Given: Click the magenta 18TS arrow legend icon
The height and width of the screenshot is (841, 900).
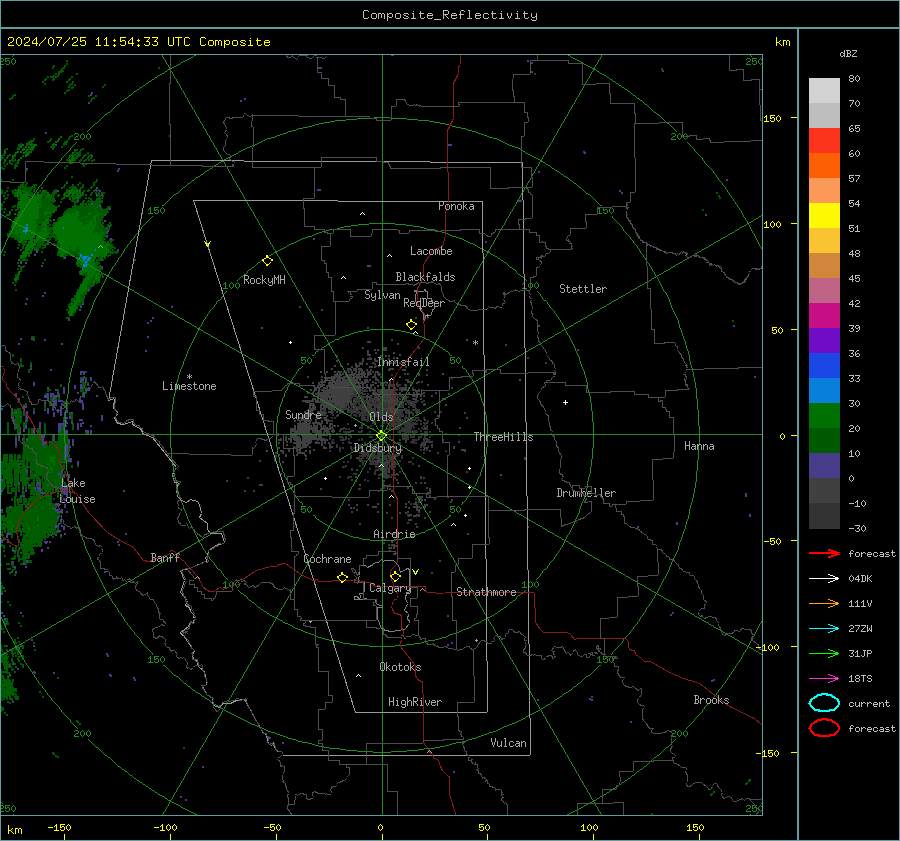Looking at the screenshot, I should coord(824,679).
